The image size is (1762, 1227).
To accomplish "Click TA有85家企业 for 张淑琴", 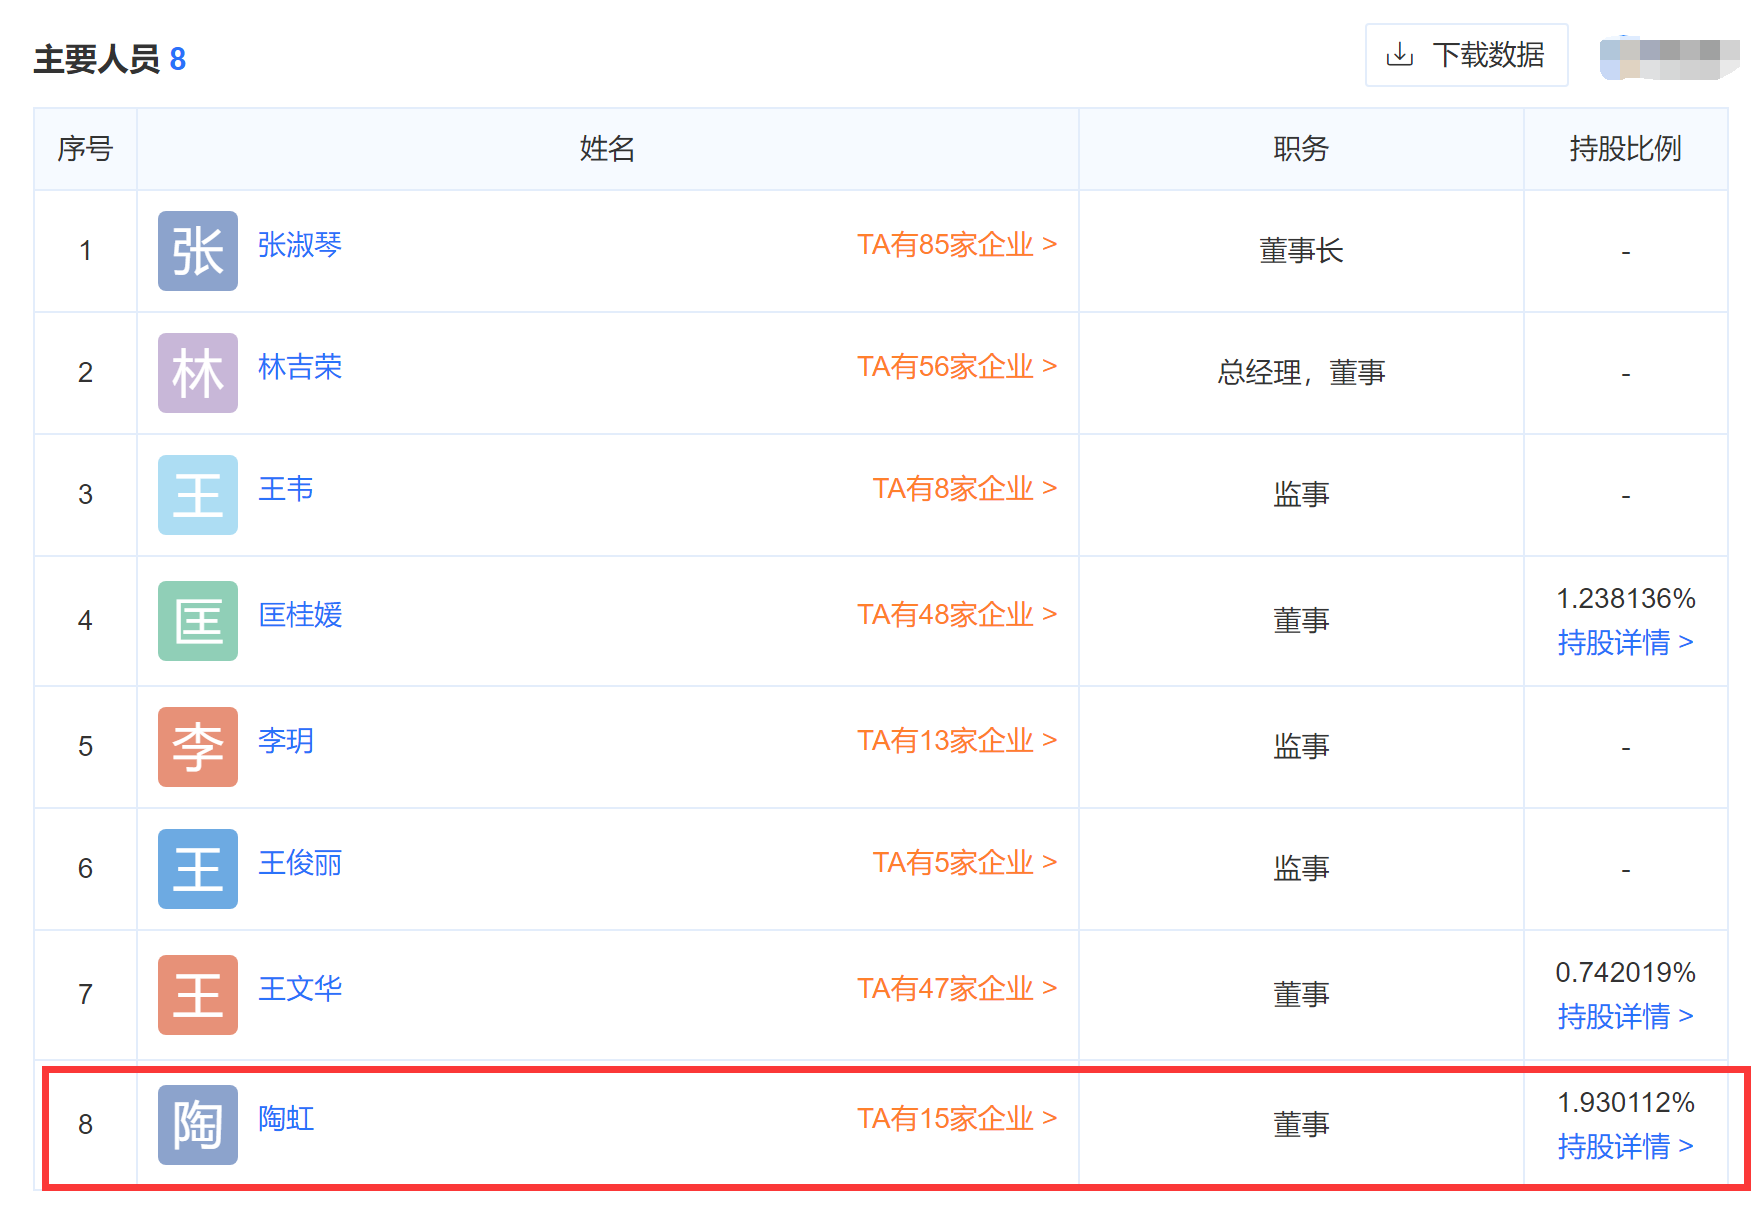I will tap(958, 244).
